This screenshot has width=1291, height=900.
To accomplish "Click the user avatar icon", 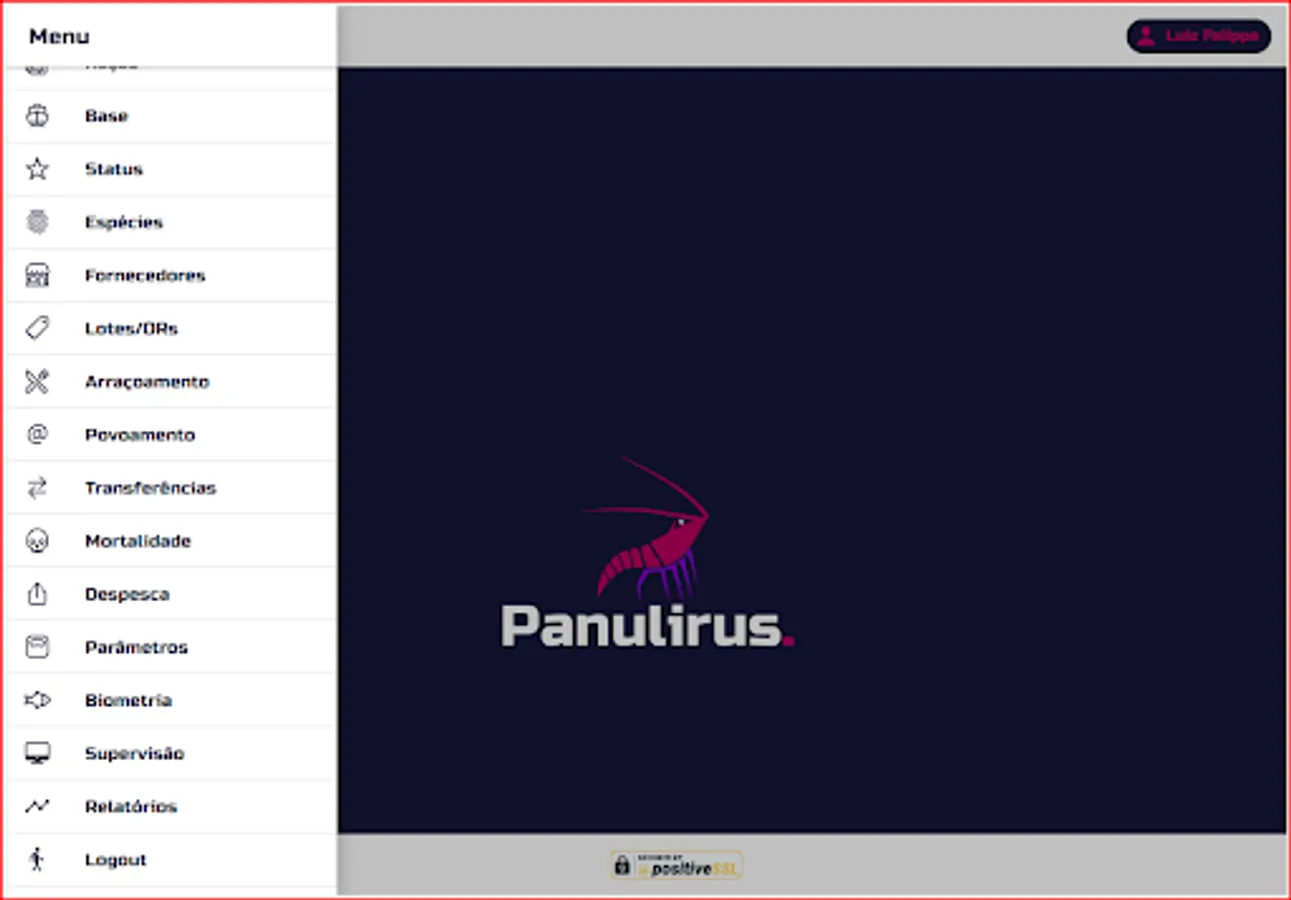I will point(1146,36).
